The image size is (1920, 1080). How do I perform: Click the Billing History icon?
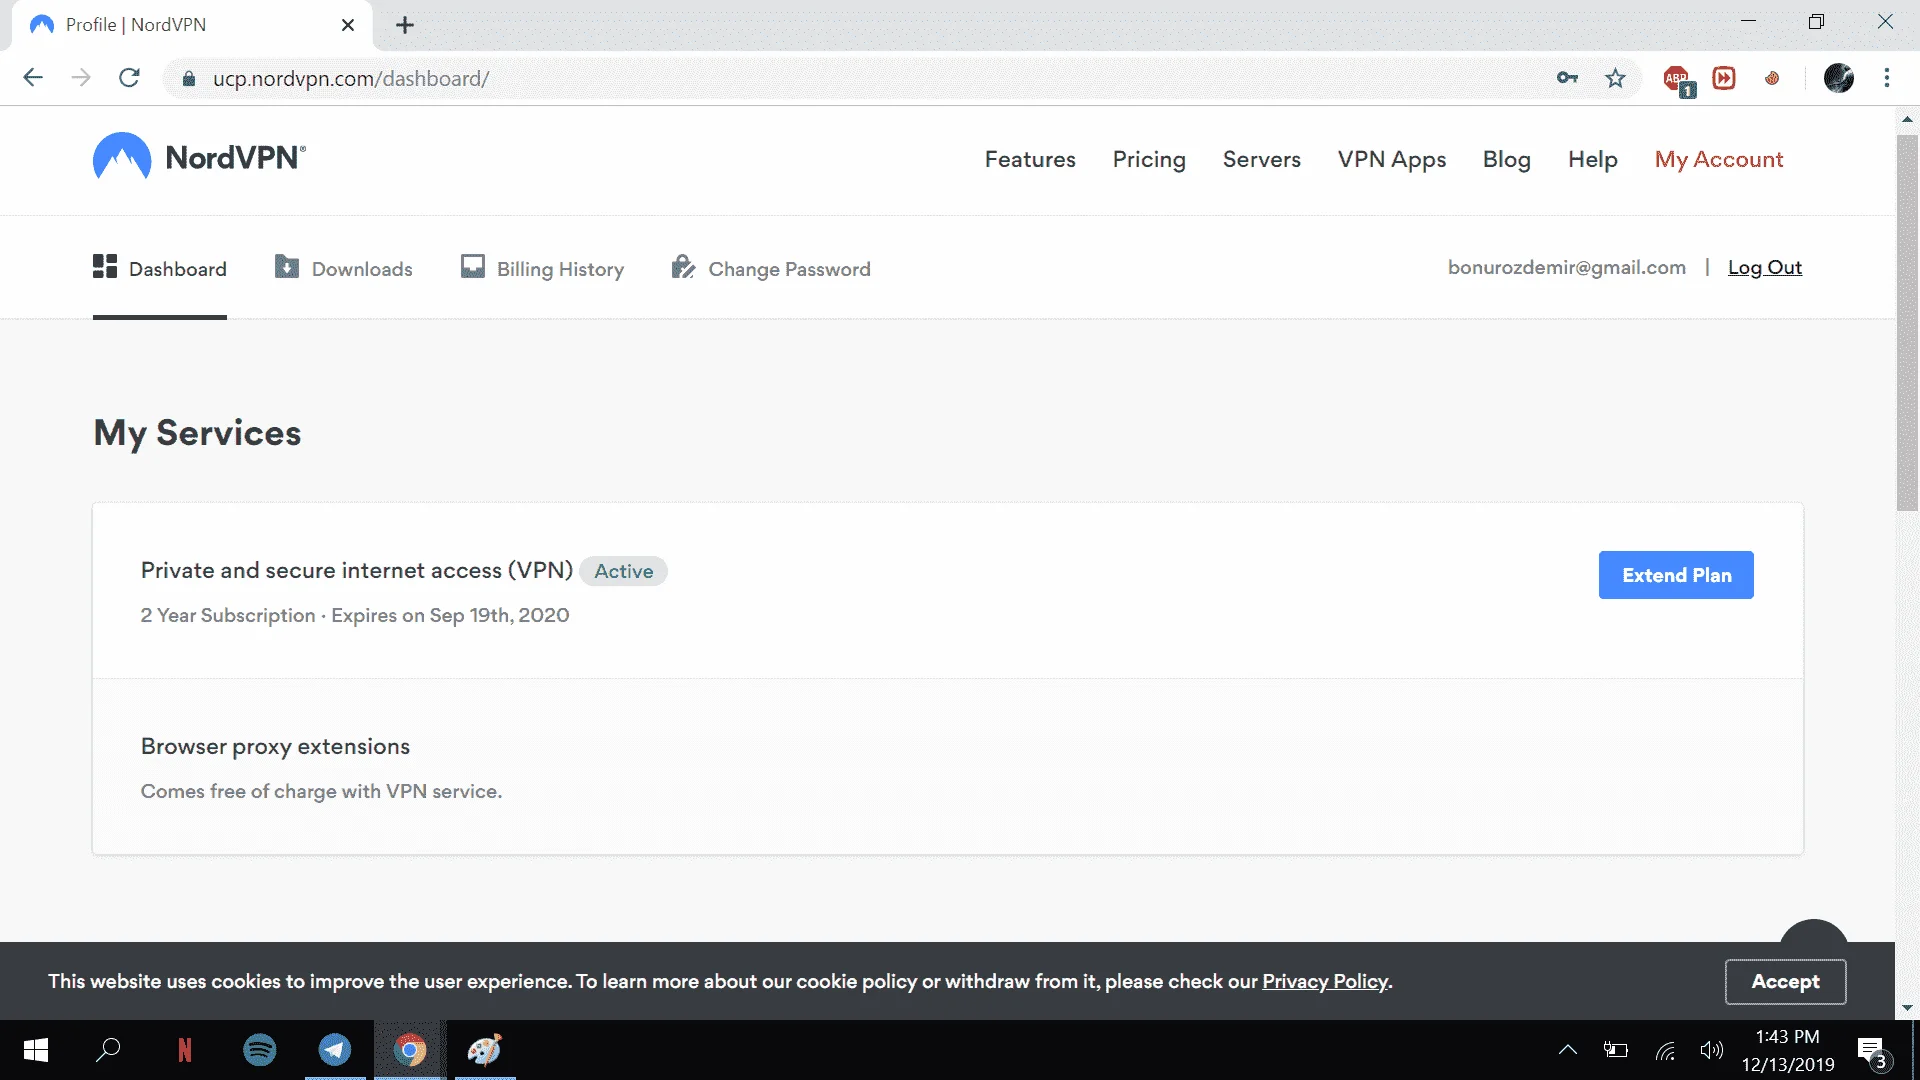click(x=473, y=266)
